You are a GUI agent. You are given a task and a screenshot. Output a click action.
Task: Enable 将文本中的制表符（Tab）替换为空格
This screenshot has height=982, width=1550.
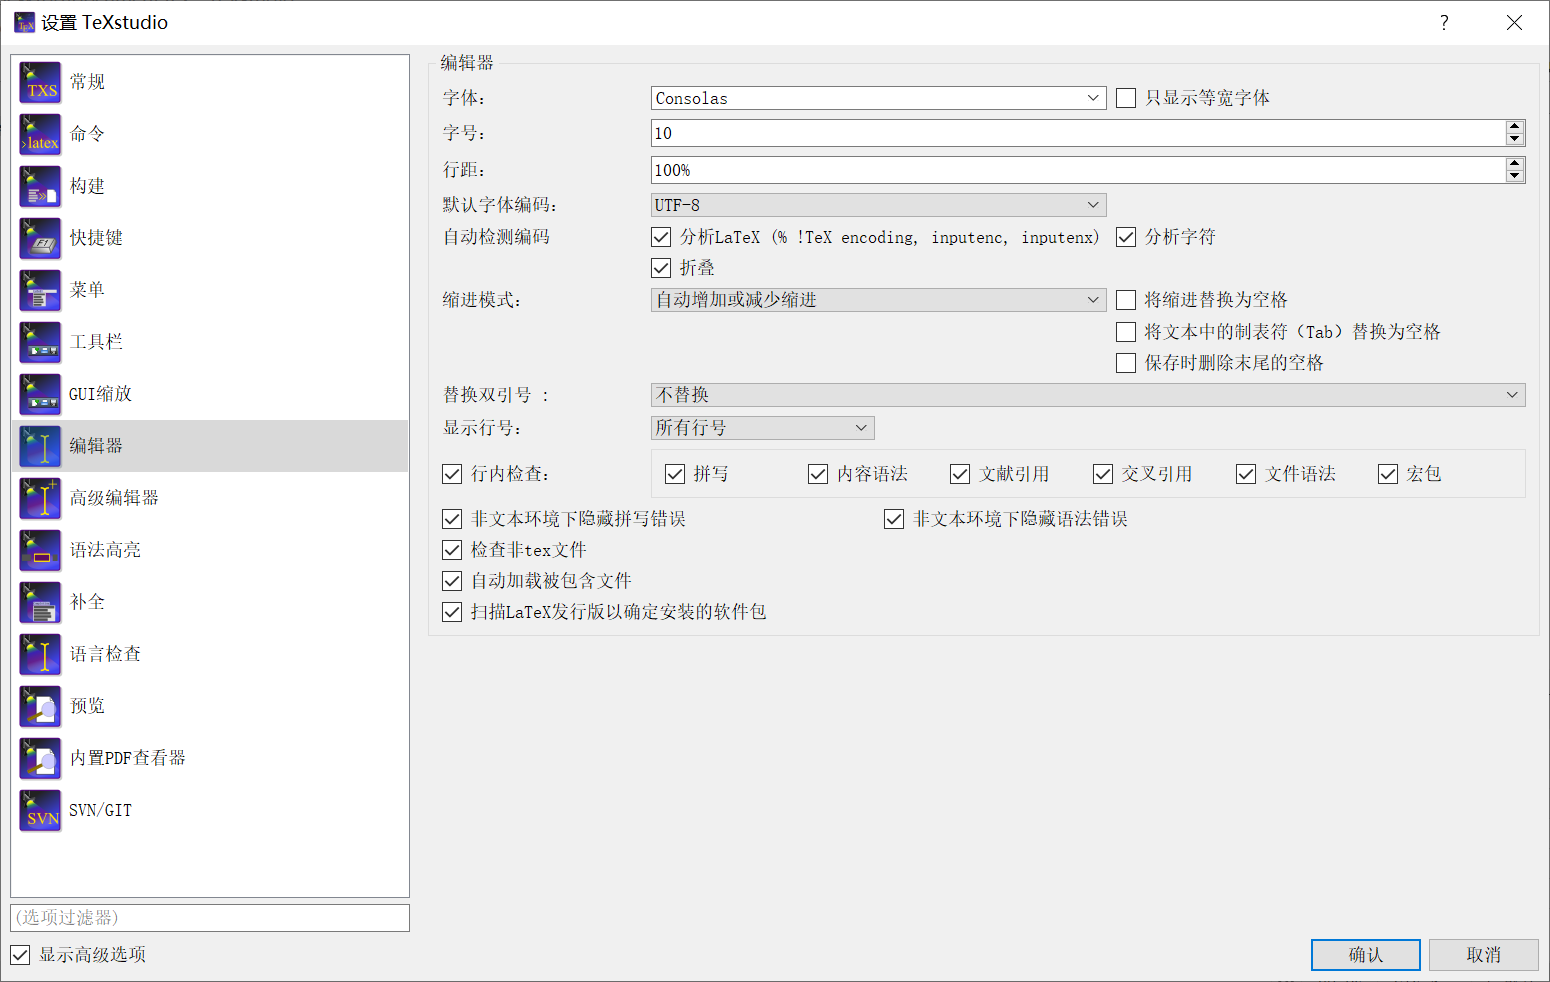tap(1126, 332)
